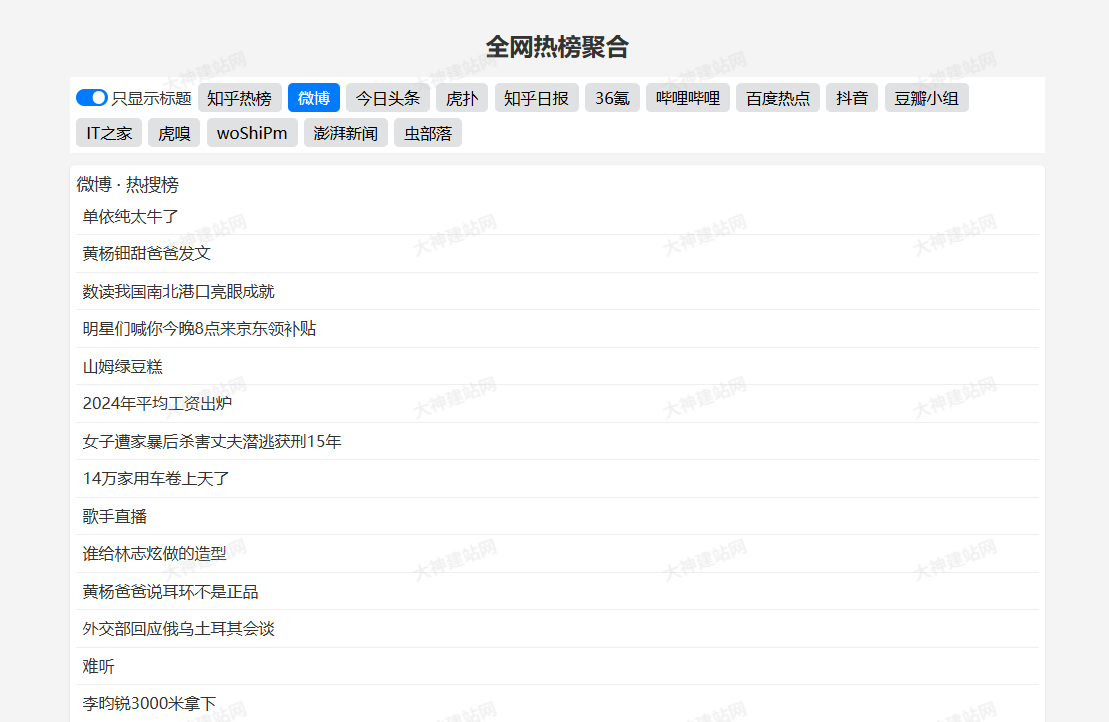The image size is (1109, 722).
Task: Switch to the woShiPm tab
Action: pyautogui.click(x=252, y=133)
